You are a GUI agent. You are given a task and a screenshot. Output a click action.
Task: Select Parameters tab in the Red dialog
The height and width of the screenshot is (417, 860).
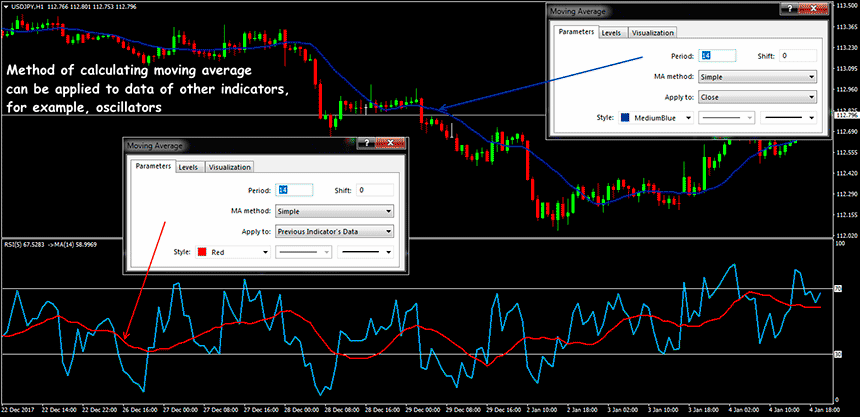click(x=152, y=167)
